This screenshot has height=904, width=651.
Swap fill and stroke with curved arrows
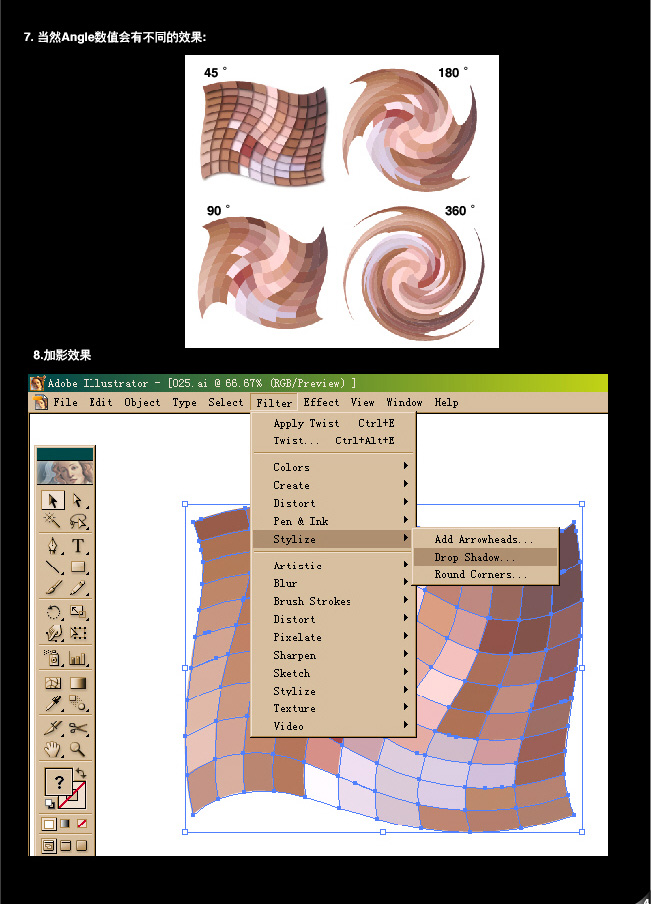click(x=81, y=773)
